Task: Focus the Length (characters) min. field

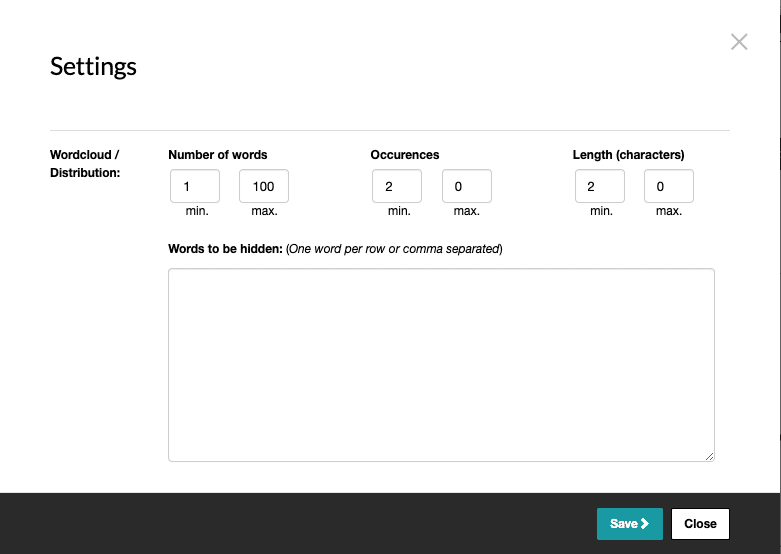Action: (x=600, y=186)
